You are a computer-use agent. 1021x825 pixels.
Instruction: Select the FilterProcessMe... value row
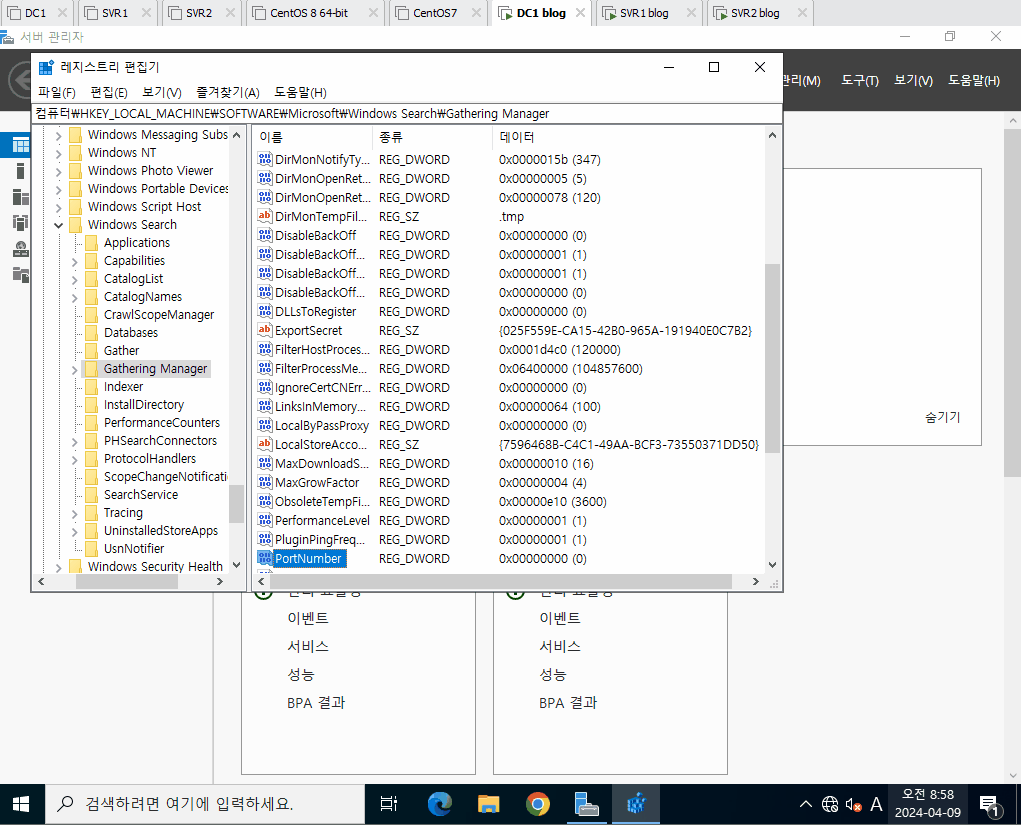click(508, 369)
